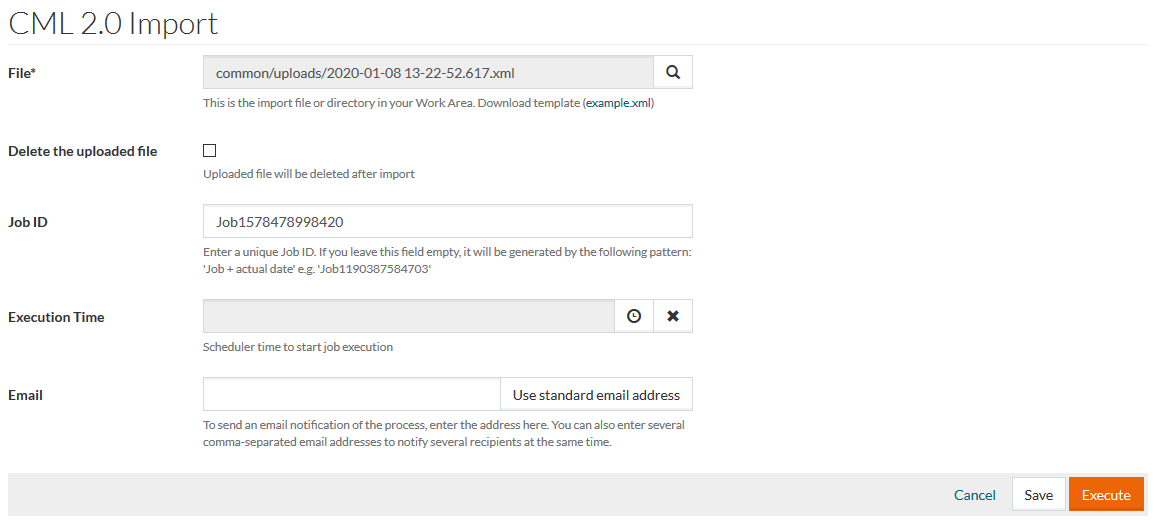Click the File* field label

[22, 72]
